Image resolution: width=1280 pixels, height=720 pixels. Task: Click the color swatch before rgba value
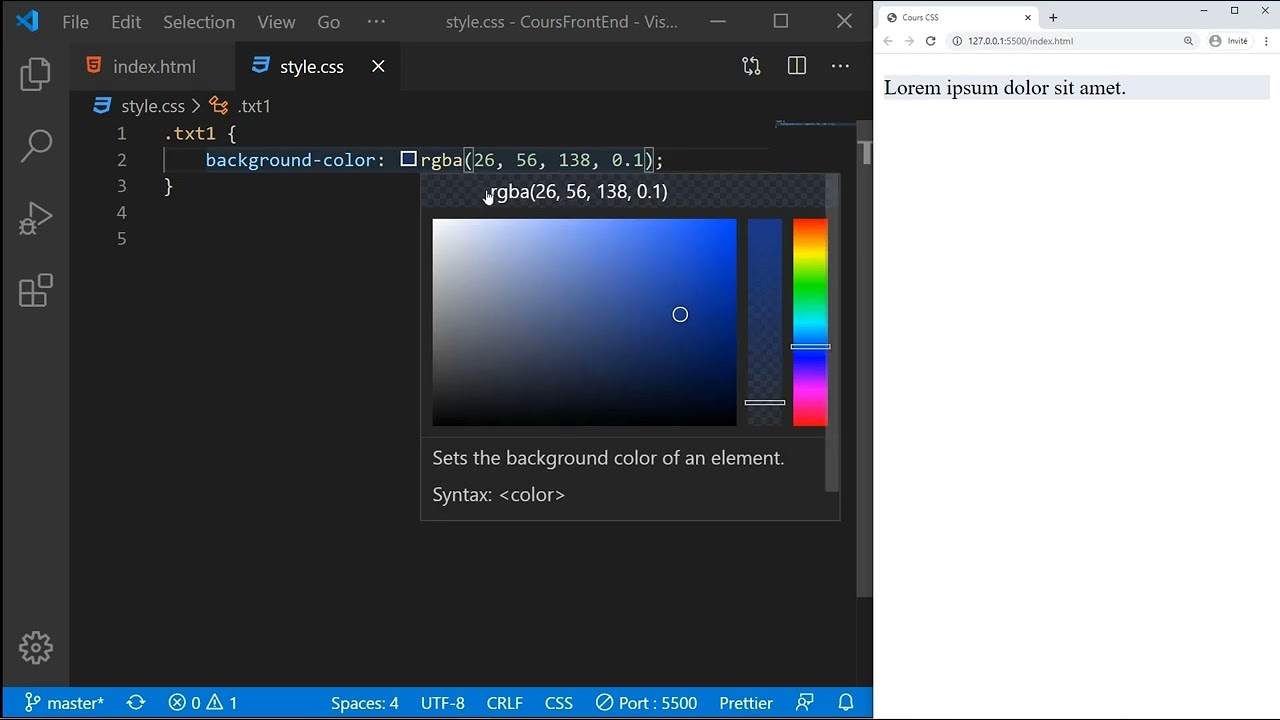pyautogui.click(x=408, y=159)
